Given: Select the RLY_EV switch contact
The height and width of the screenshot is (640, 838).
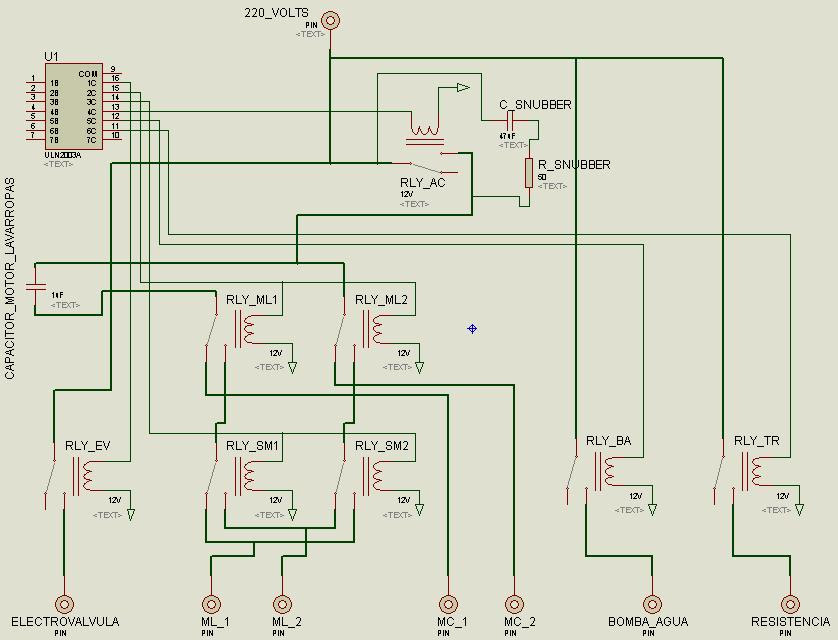Looking at the screenshot, I should click(x=55, y=477).
